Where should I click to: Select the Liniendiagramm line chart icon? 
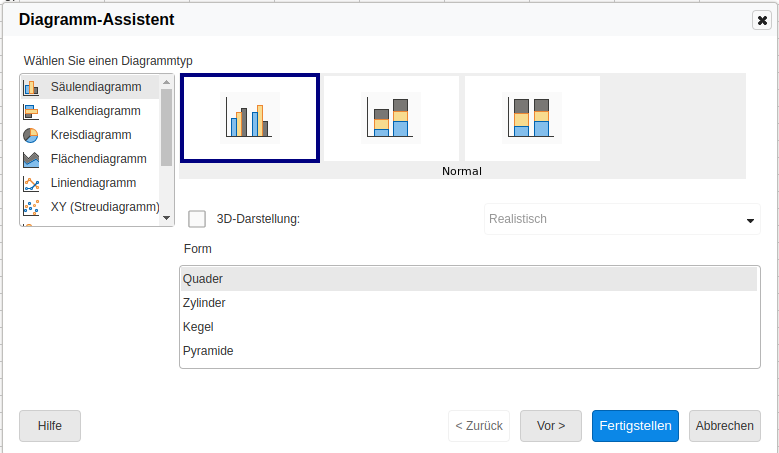point(31,183)
